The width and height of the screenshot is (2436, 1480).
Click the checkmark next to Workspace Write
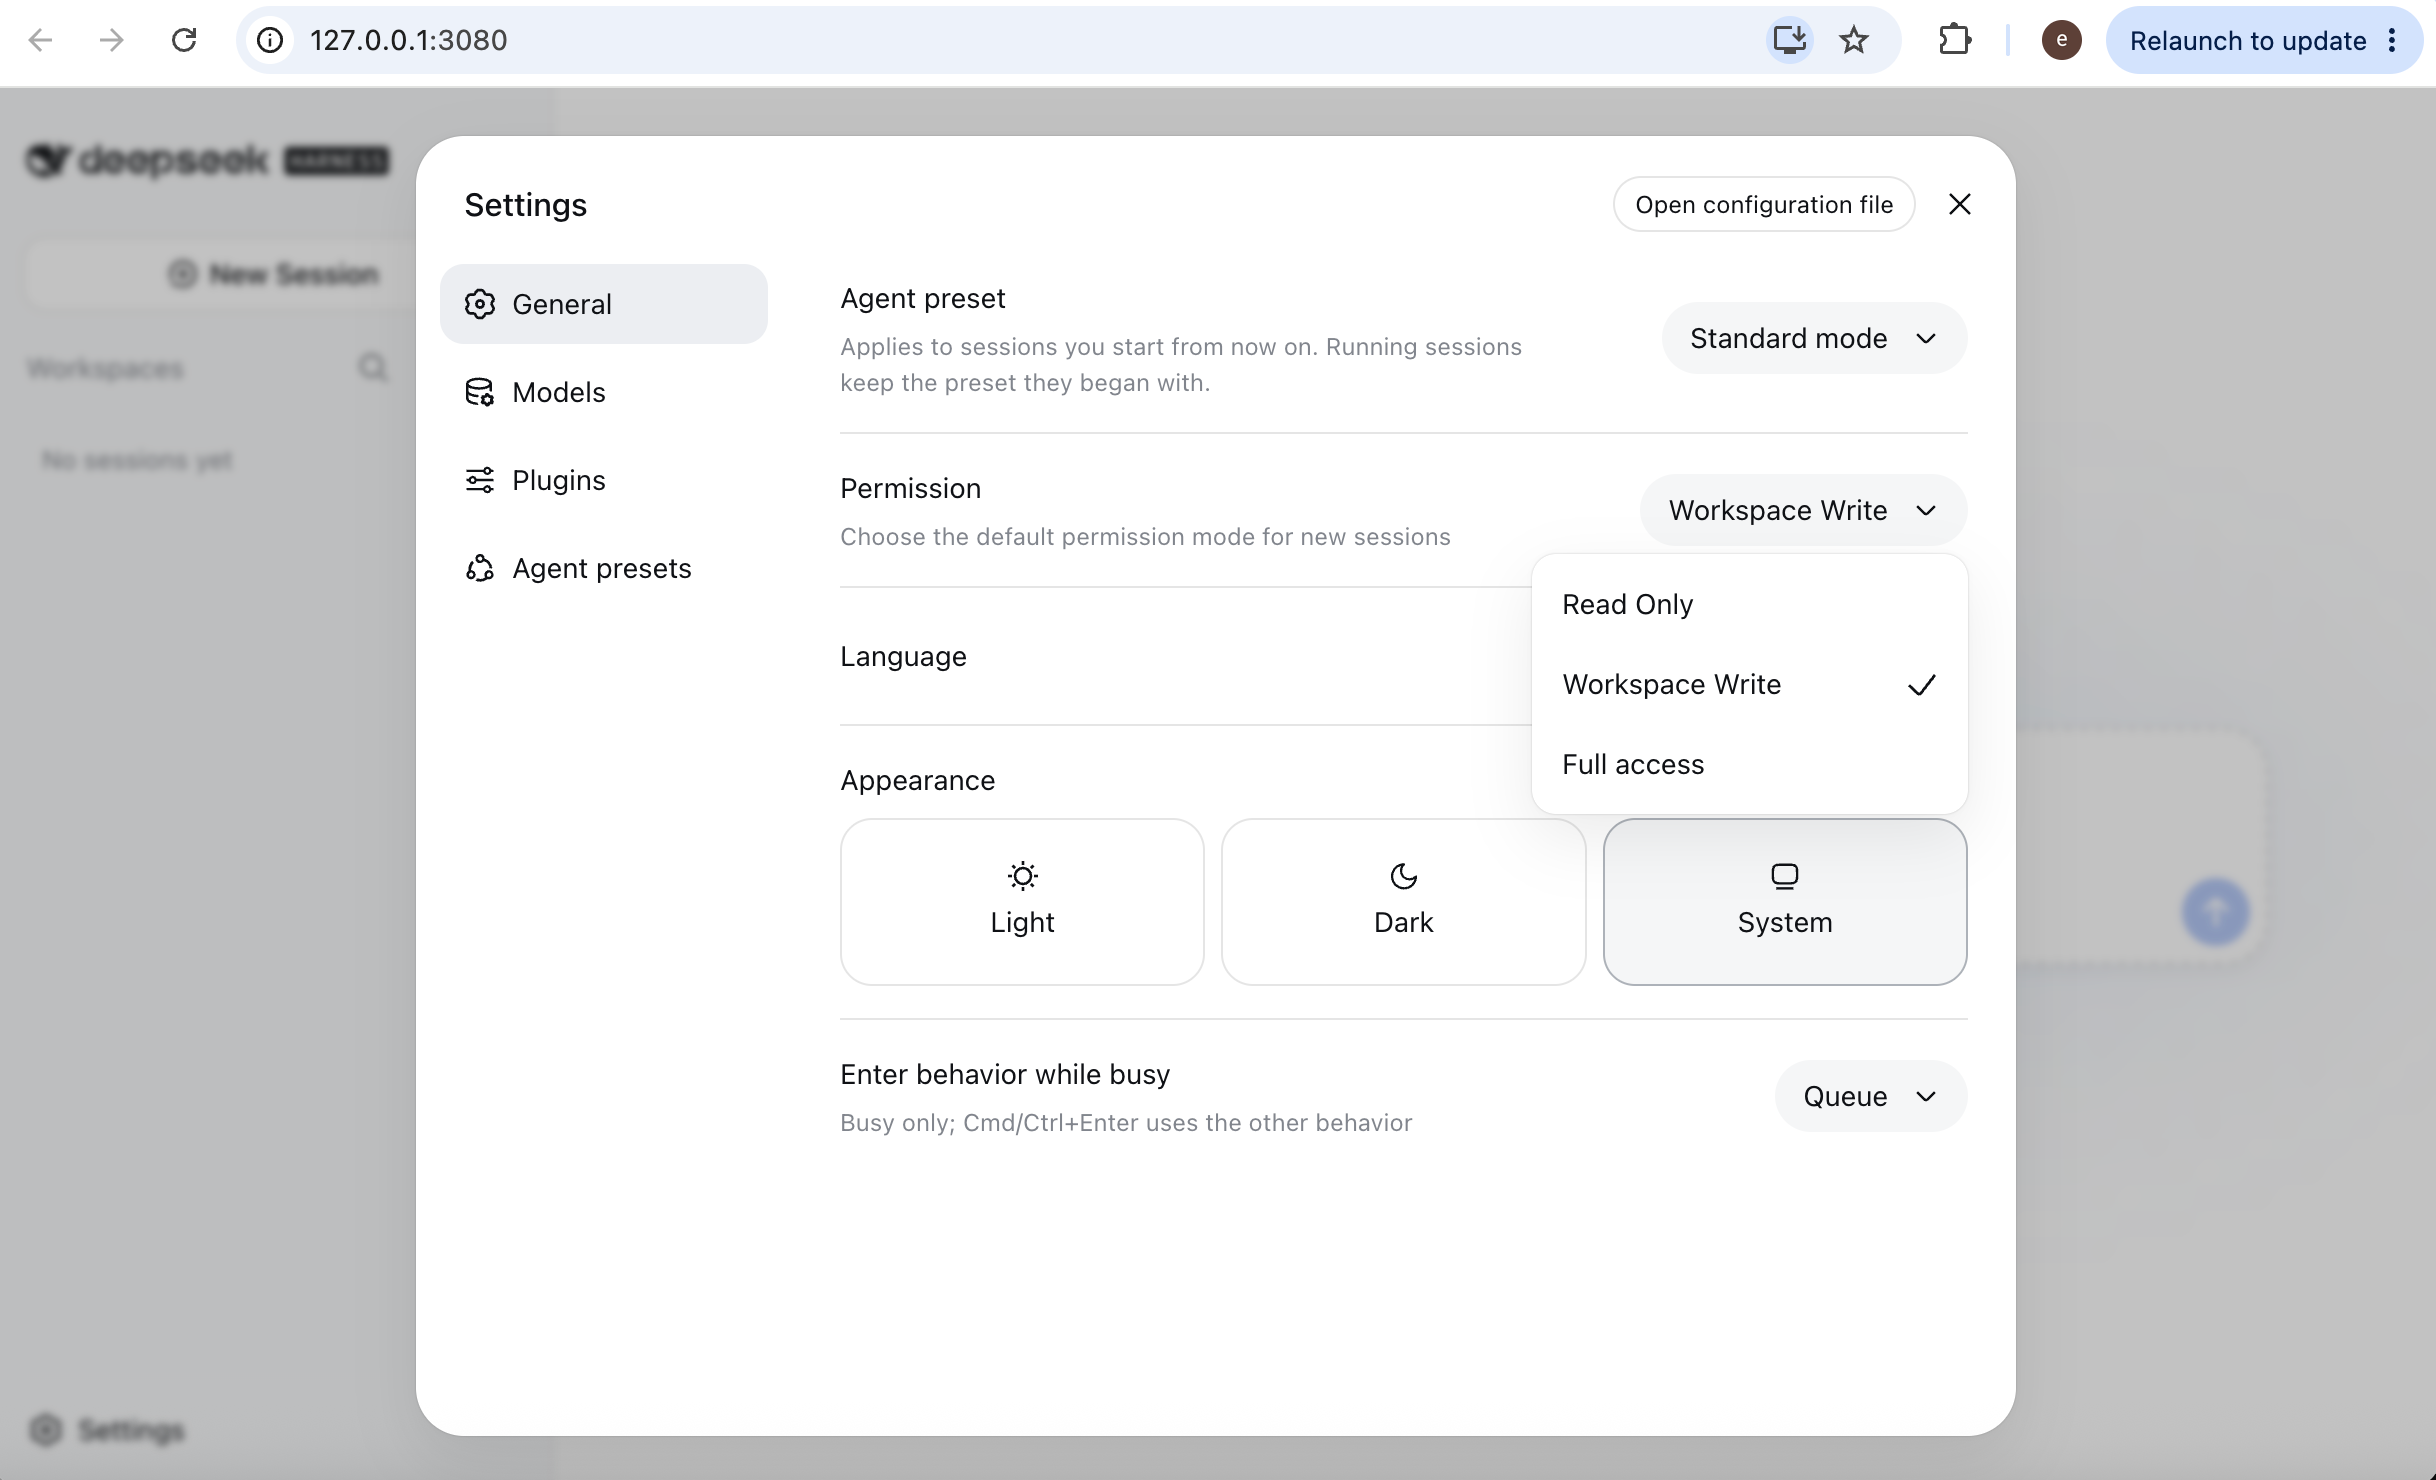(x=1922, y=685)
